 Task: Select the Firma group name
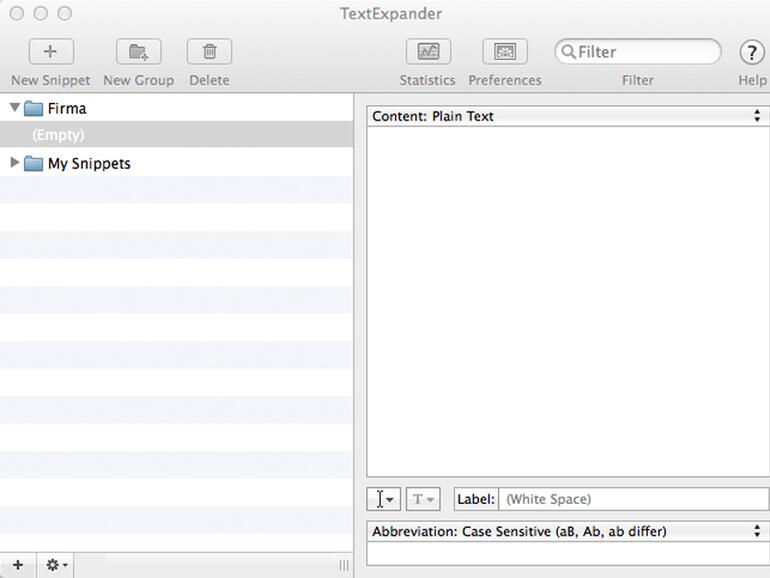click(x=67, y=109)
